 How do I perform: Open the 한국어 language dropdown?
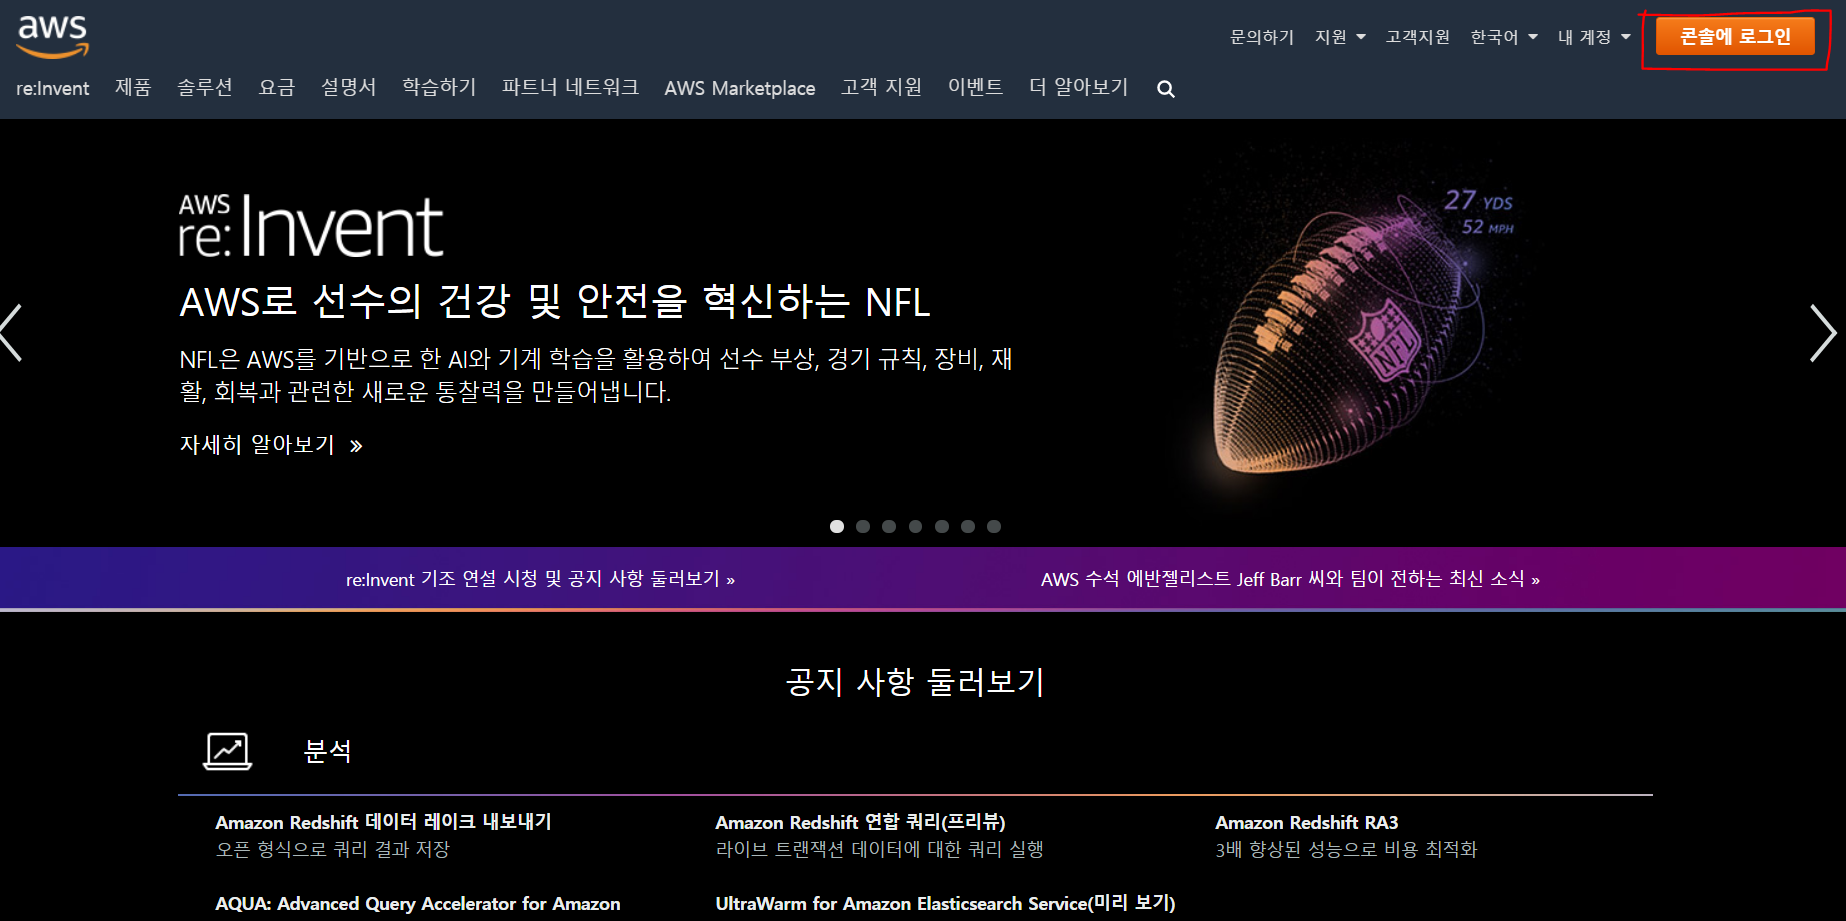click(1504, 37)
